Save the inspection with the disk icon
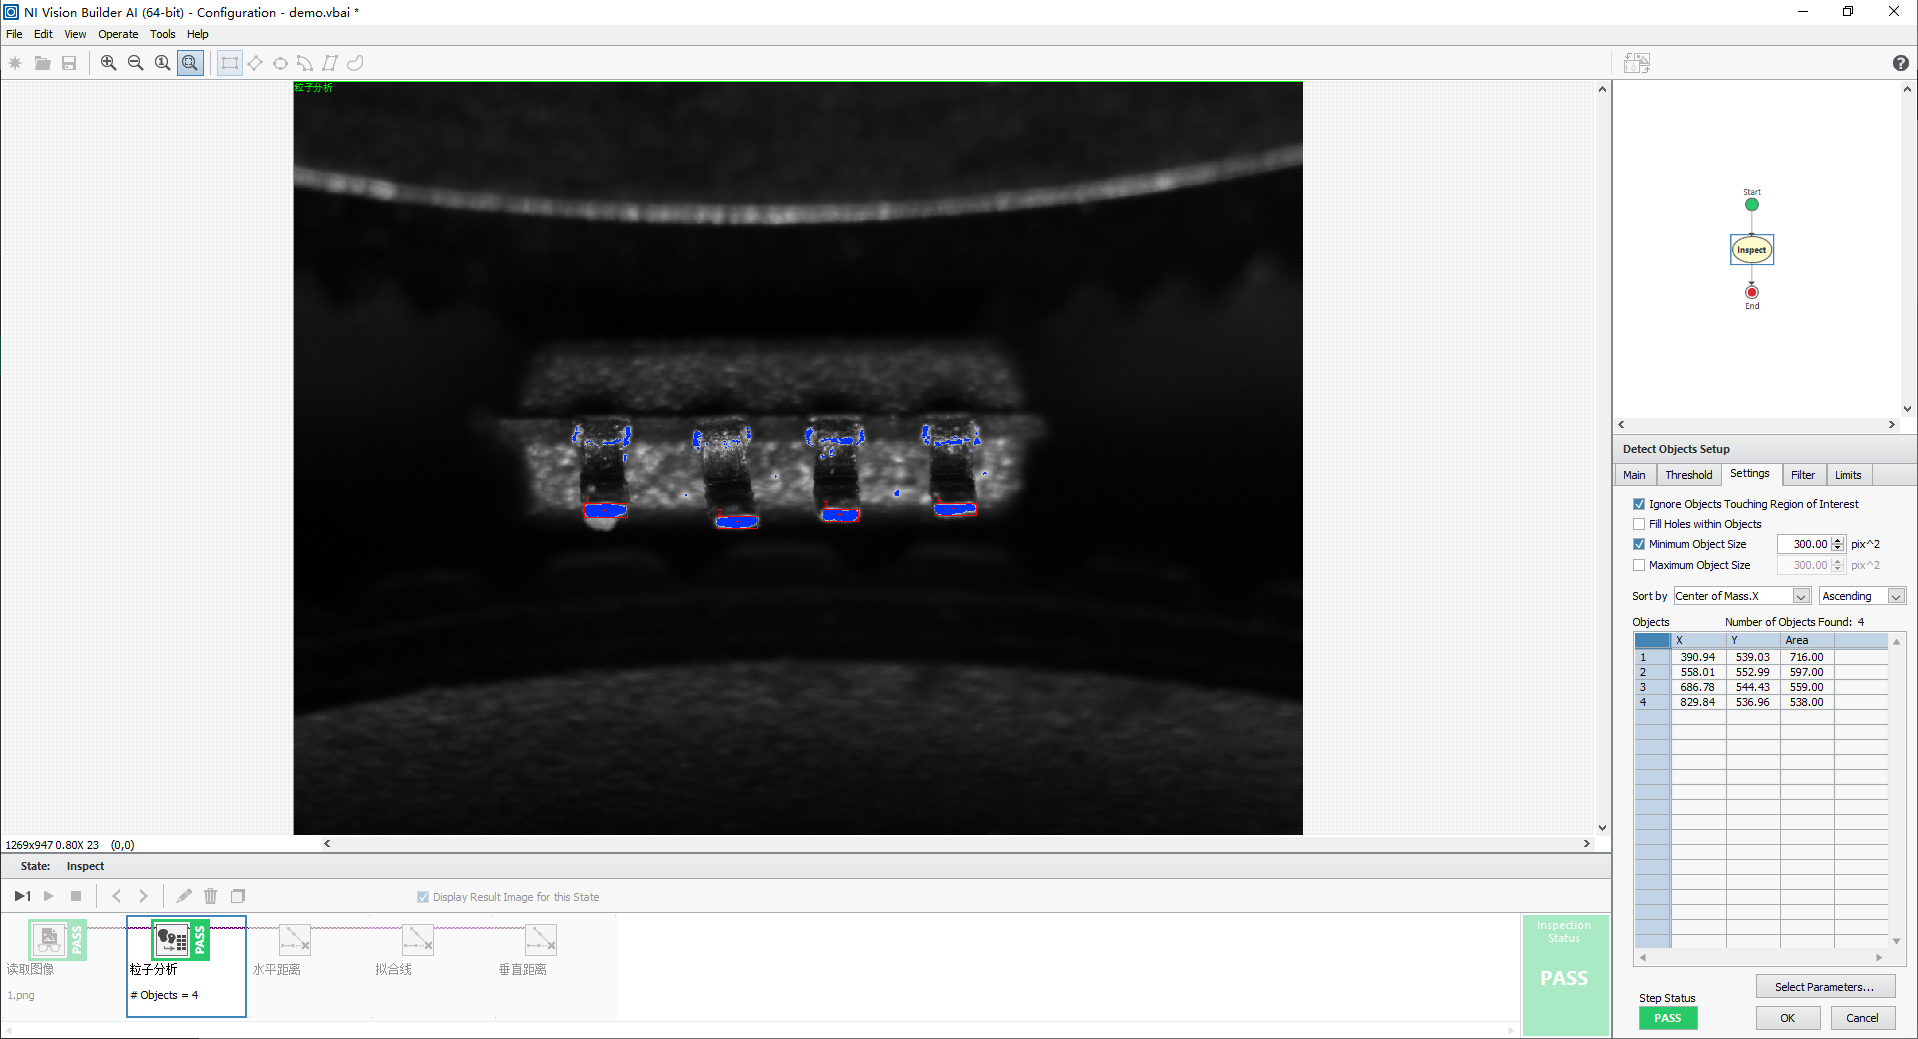 69,63
